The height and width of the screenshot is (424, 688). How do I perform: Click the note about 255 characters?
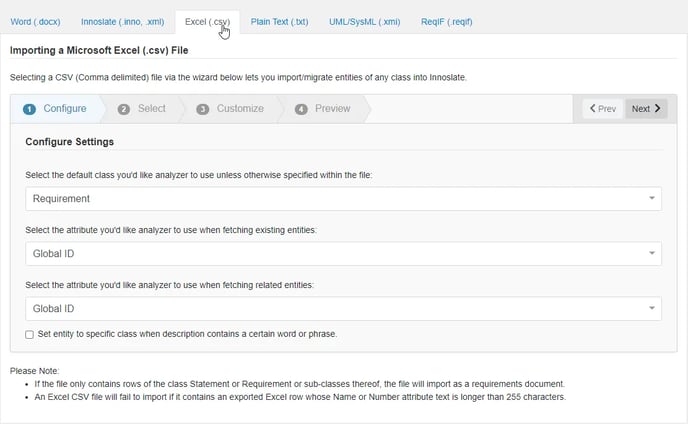pyautogui.click(x=300, y=397)
